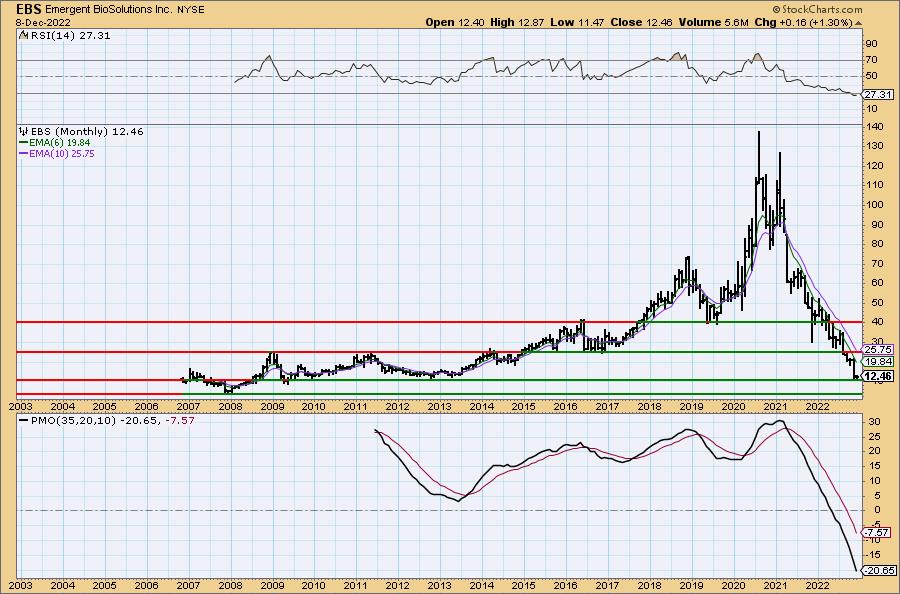The image size is (900, 594).
Task: Click the 140 label on price axis
Action: coord(874,127)
